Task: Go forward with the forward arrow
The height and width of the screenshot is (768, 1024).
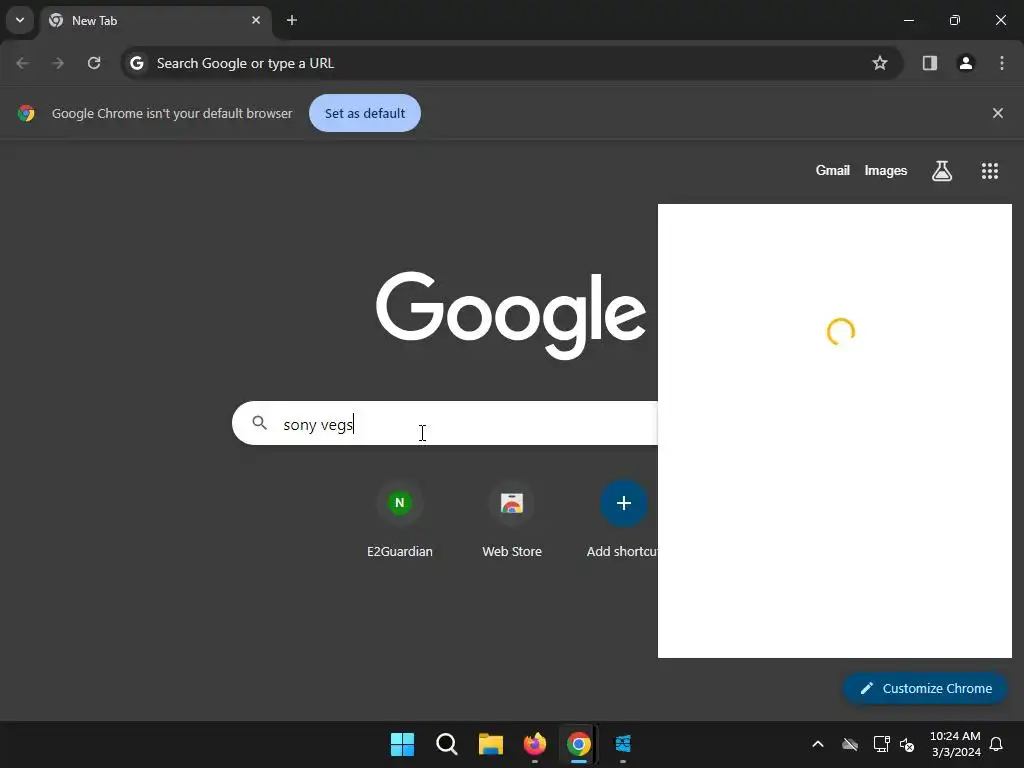Action: tap(58, 63)
